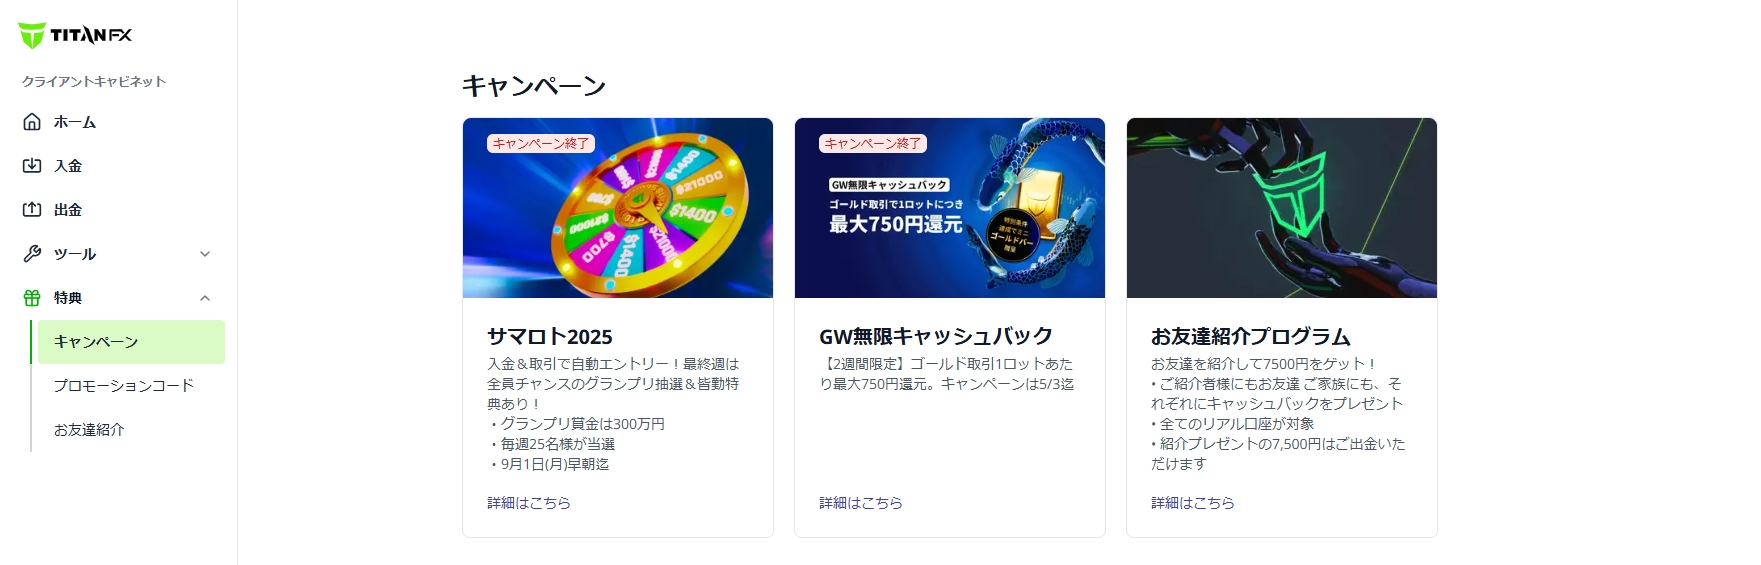Image resolution: width=1761 pixels, height=565 pixels.
Task: Click the wrench icon beside ツール
Action: [32, 254]
